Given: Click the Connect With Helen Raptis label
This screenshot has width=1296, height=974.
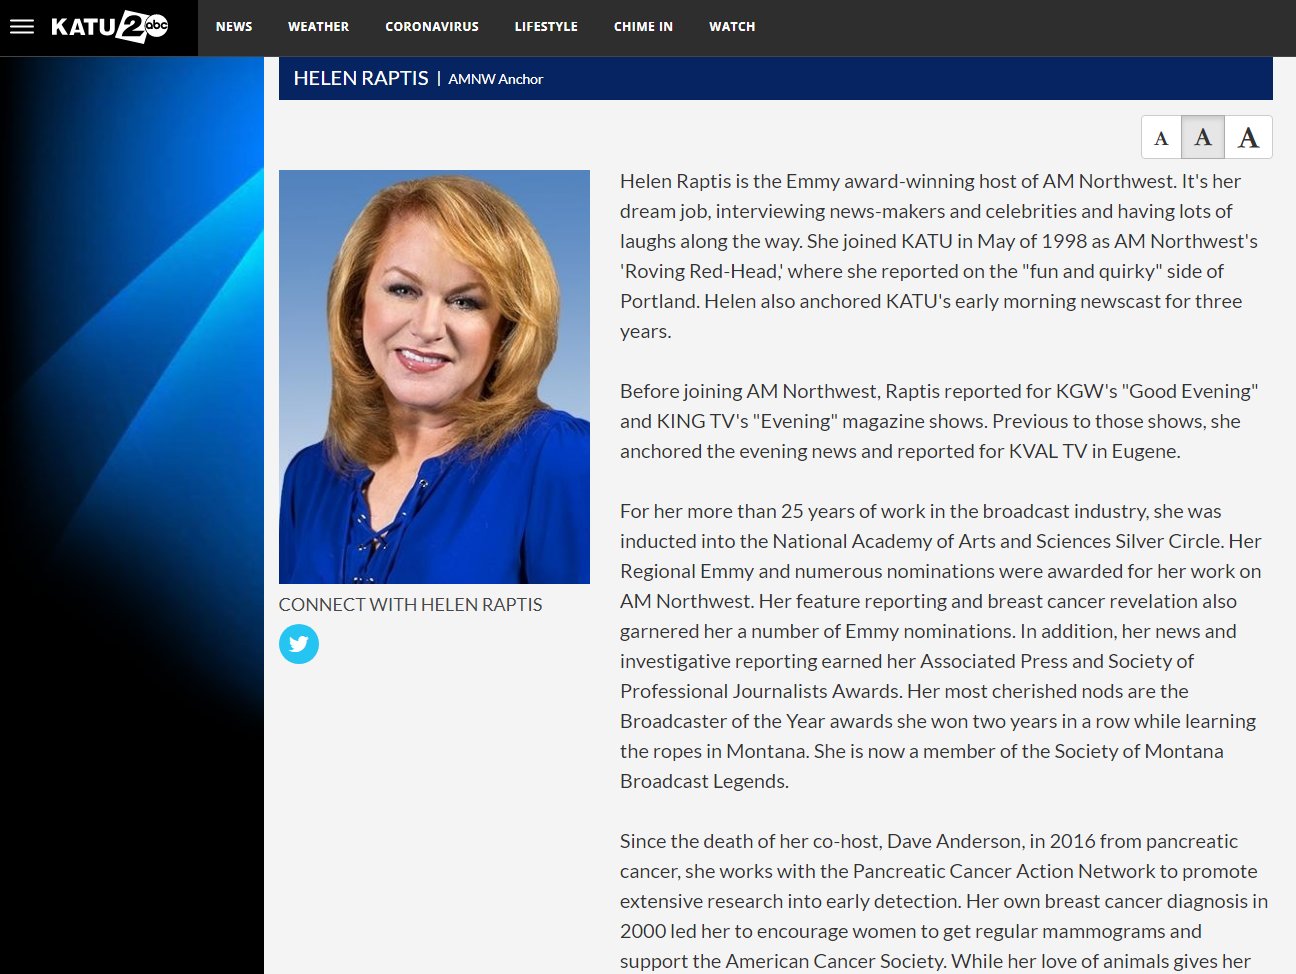Looking at the screenshot, I should [x=410, y=605].
